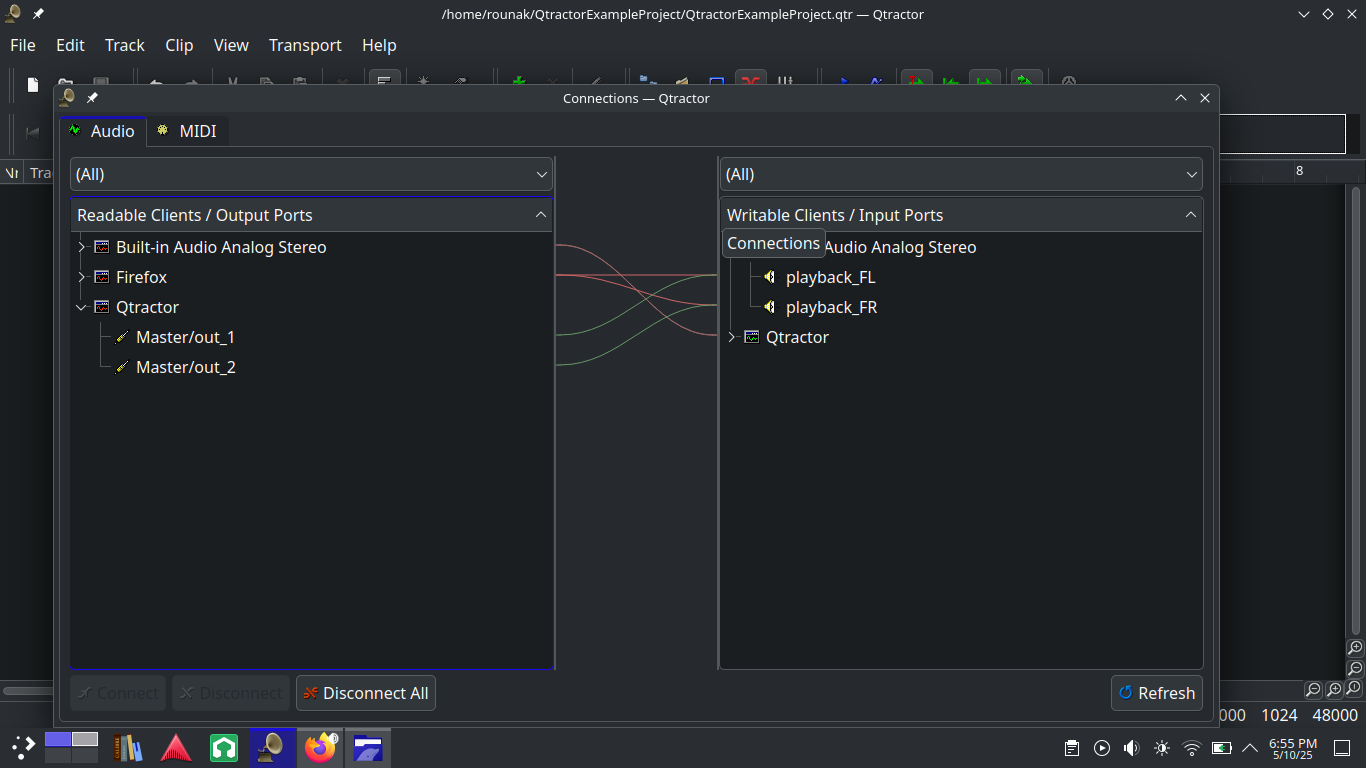Toggle the Mixer toolbar button beside Connections

click(x=785, y=81)
